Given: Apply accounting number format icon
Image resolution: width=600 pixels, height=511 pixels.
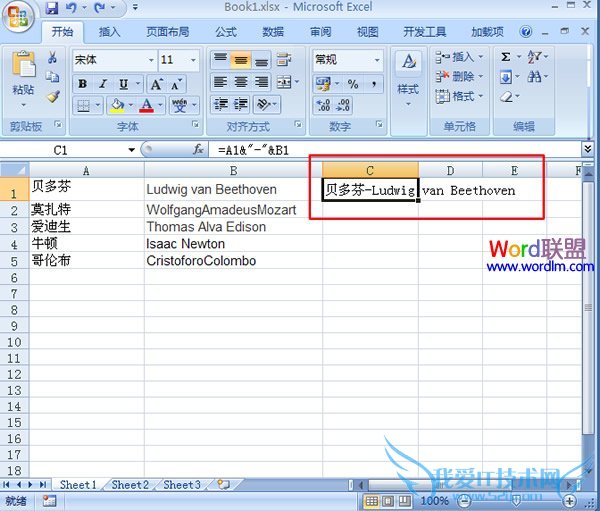Looking at the screenshot, I should (323, 84).
